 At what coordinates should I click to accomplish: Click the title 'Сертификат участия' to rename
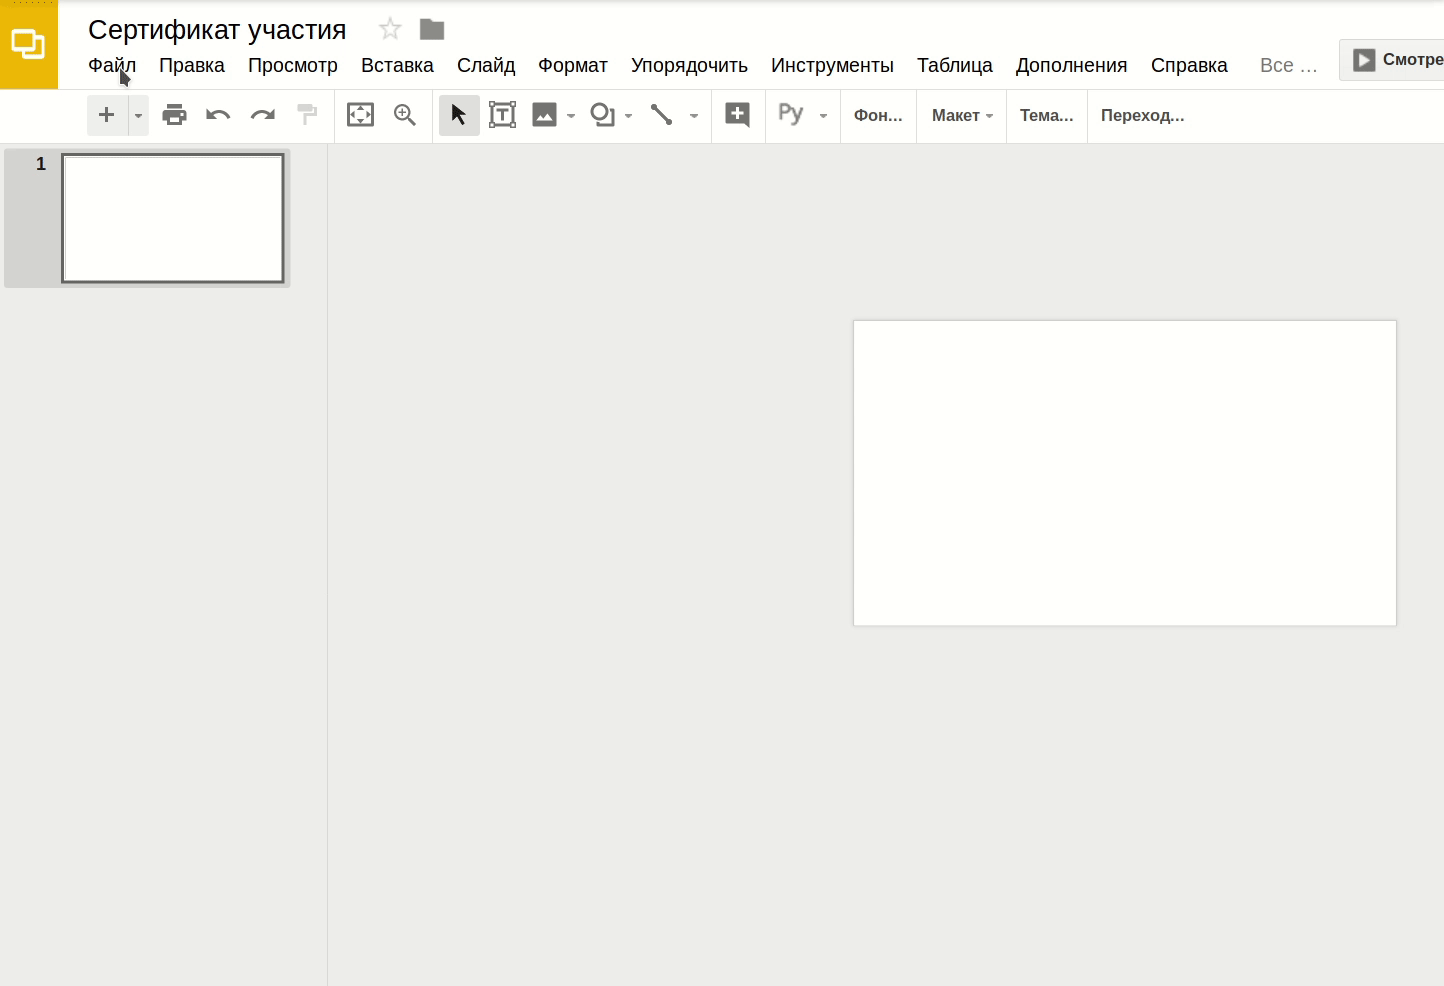click(217, 29)
